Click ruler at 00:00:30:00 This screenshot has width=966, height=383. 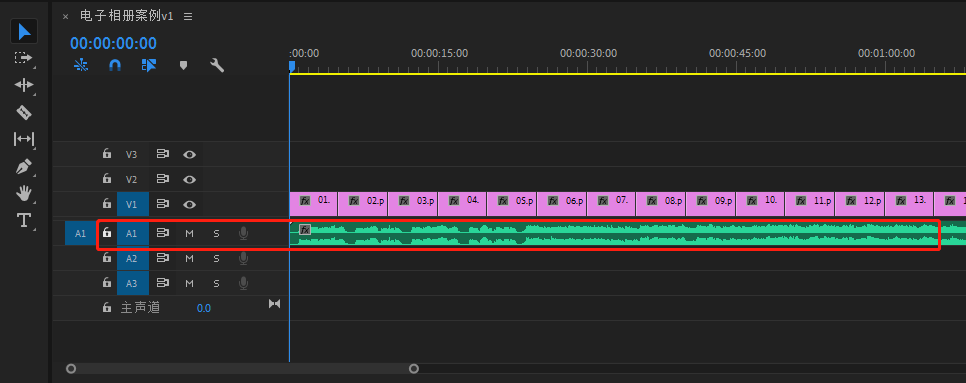[588, 54]
